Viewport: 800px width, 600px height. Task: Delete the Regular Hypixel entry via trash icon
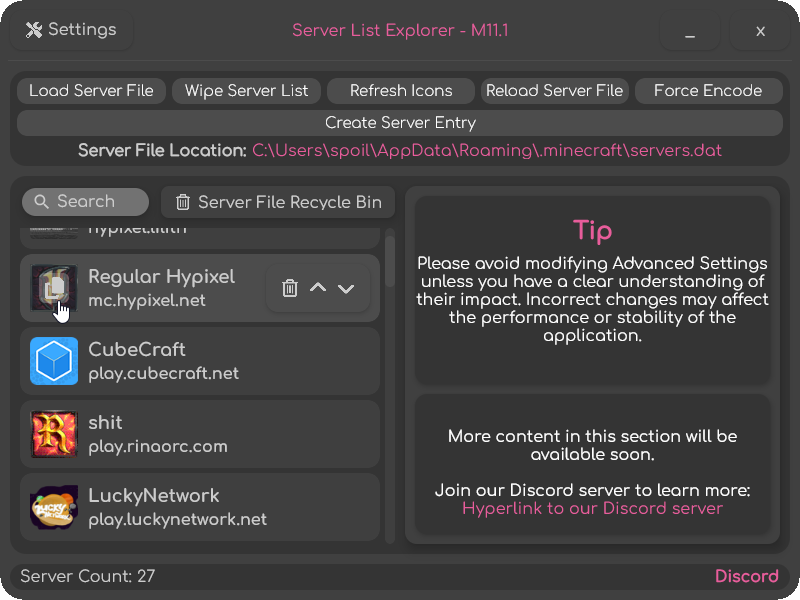coord(290,288)
